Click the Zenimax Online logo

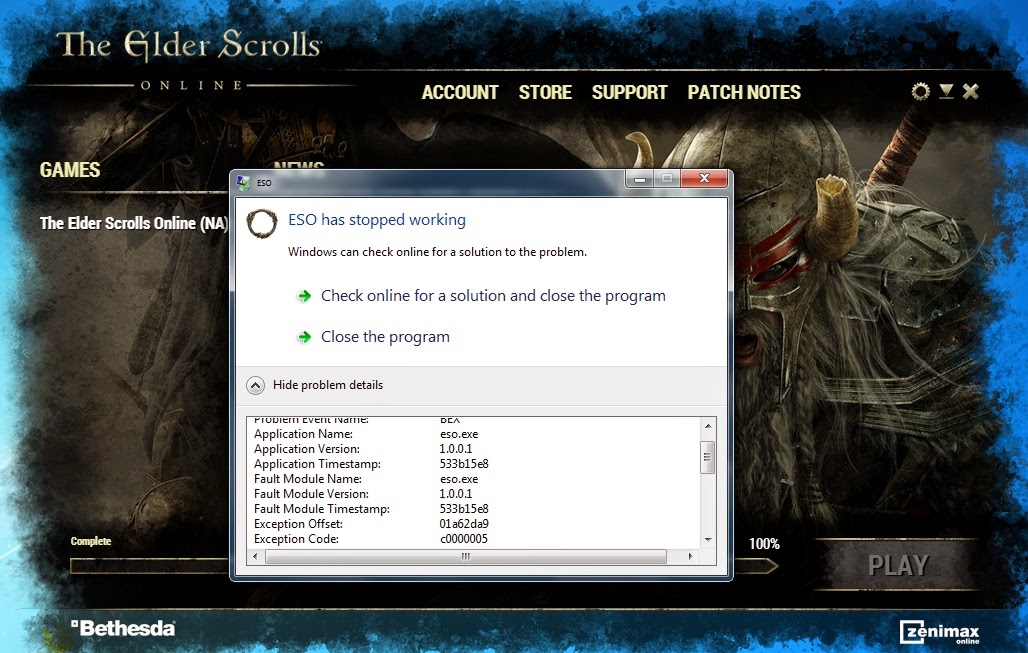tap(939, 632)
